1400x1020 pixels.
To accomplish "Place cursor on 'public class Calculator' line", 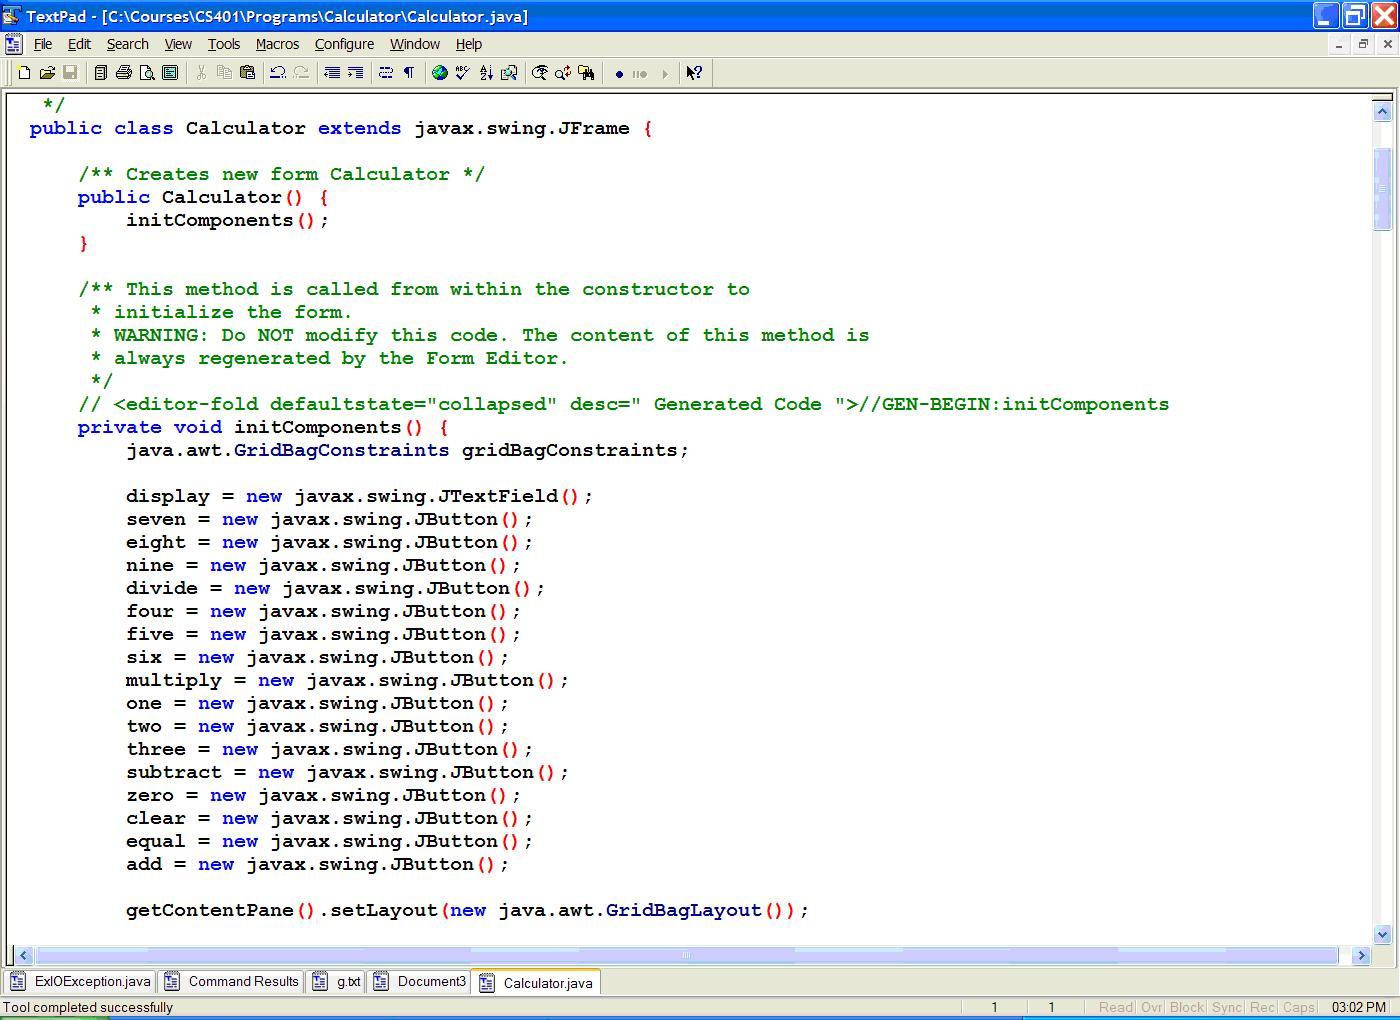I will pyautogui.click(x=341, y=128).
